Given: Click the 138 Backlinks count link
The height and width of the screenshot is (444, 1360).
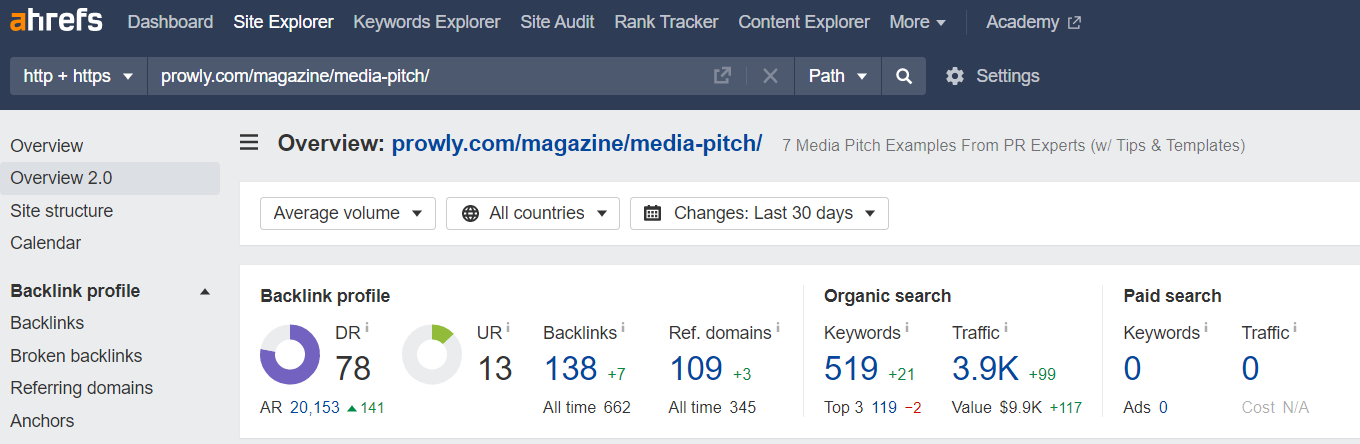Looking at the screenshot, I should click(570, 369).
